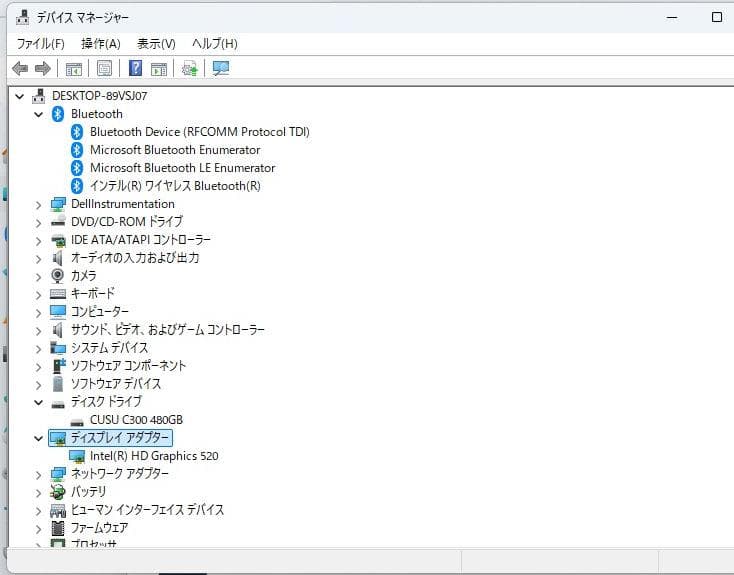This screenshot has height=575, width=734.
Task: Click the Forward arrow toolbar icon
Action: [43, 69]
